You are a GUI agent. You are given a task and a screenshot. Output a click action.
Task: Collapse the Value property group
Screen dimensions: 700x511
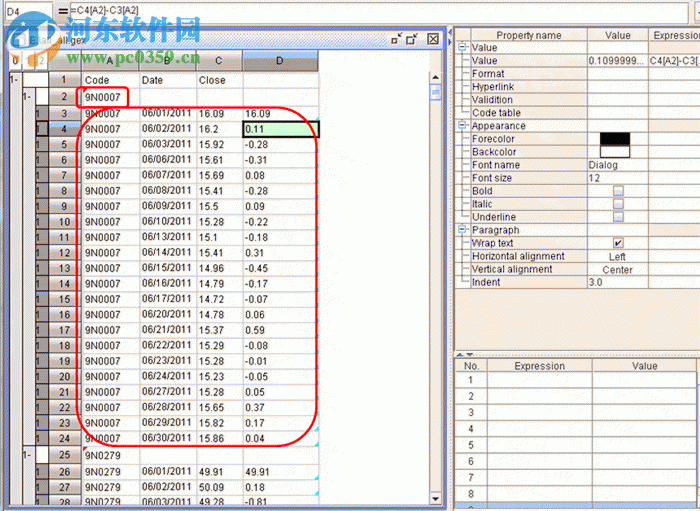tap(463, 48)
